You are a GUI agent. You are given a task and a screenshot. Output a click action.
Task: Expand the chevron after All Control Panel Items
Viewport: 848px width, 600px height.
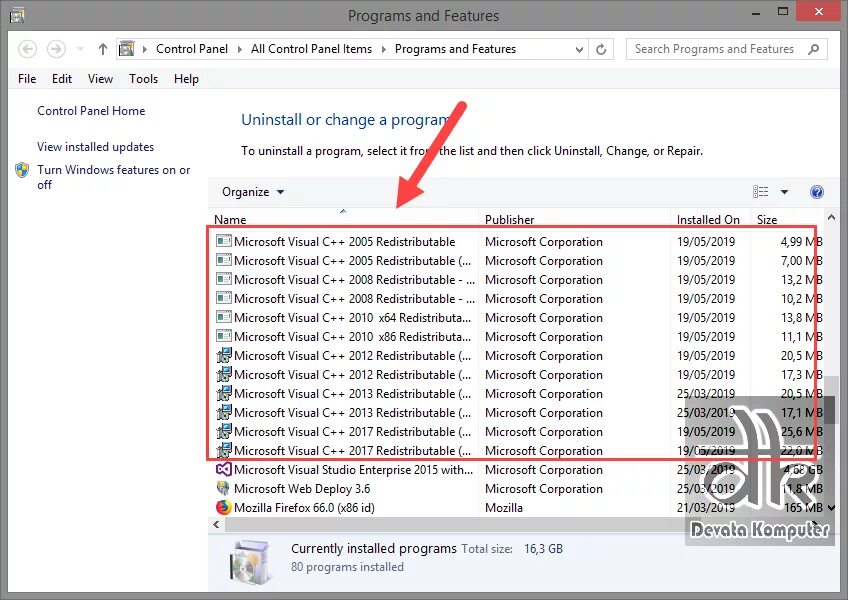(x=384, y=49)
